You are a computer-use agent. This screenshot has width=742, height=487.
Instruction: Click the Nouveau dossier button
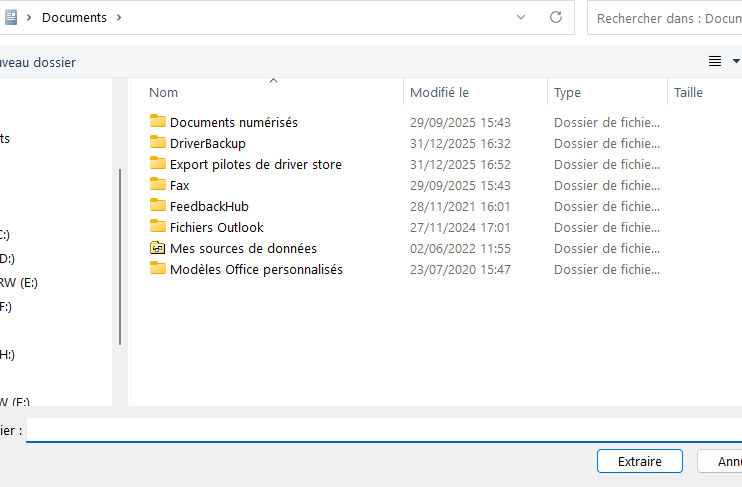[38, 62]
